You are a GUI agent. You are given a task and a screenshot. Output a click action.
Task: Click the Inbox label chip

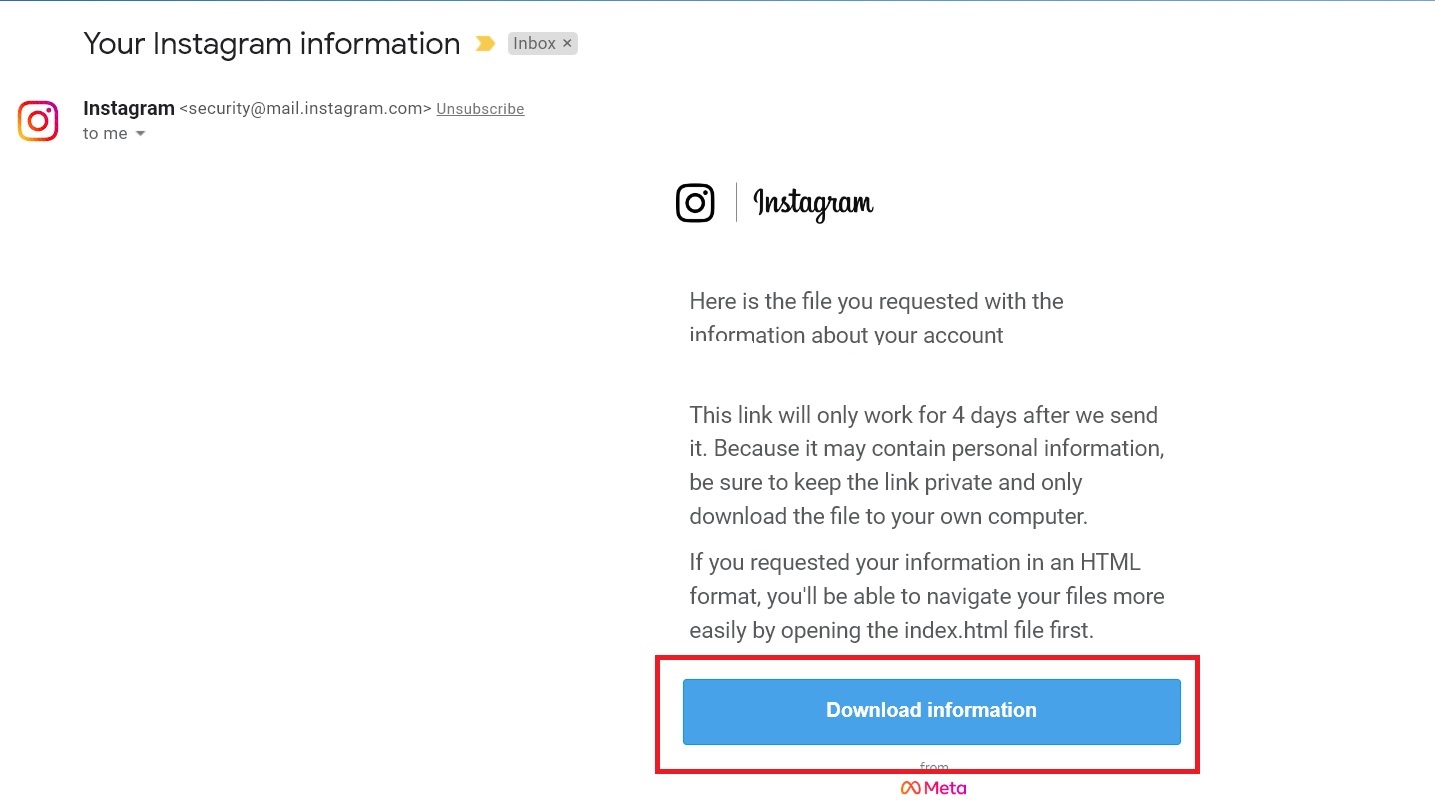[534, 44]
